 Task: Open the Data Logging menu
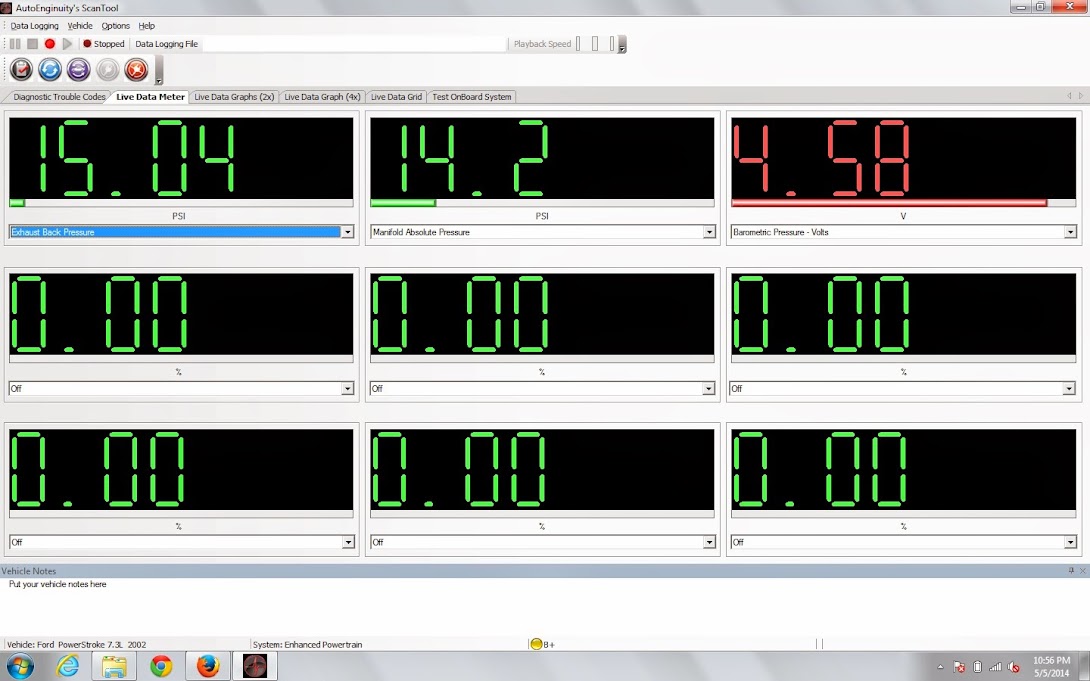[34, 26]
